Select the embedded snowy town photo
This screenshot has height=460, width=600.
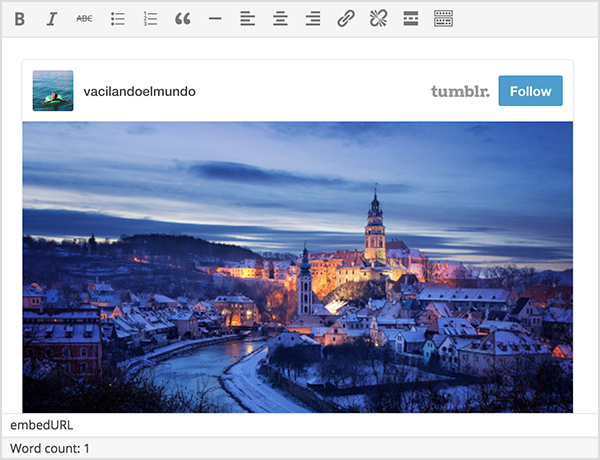[297, 267]
